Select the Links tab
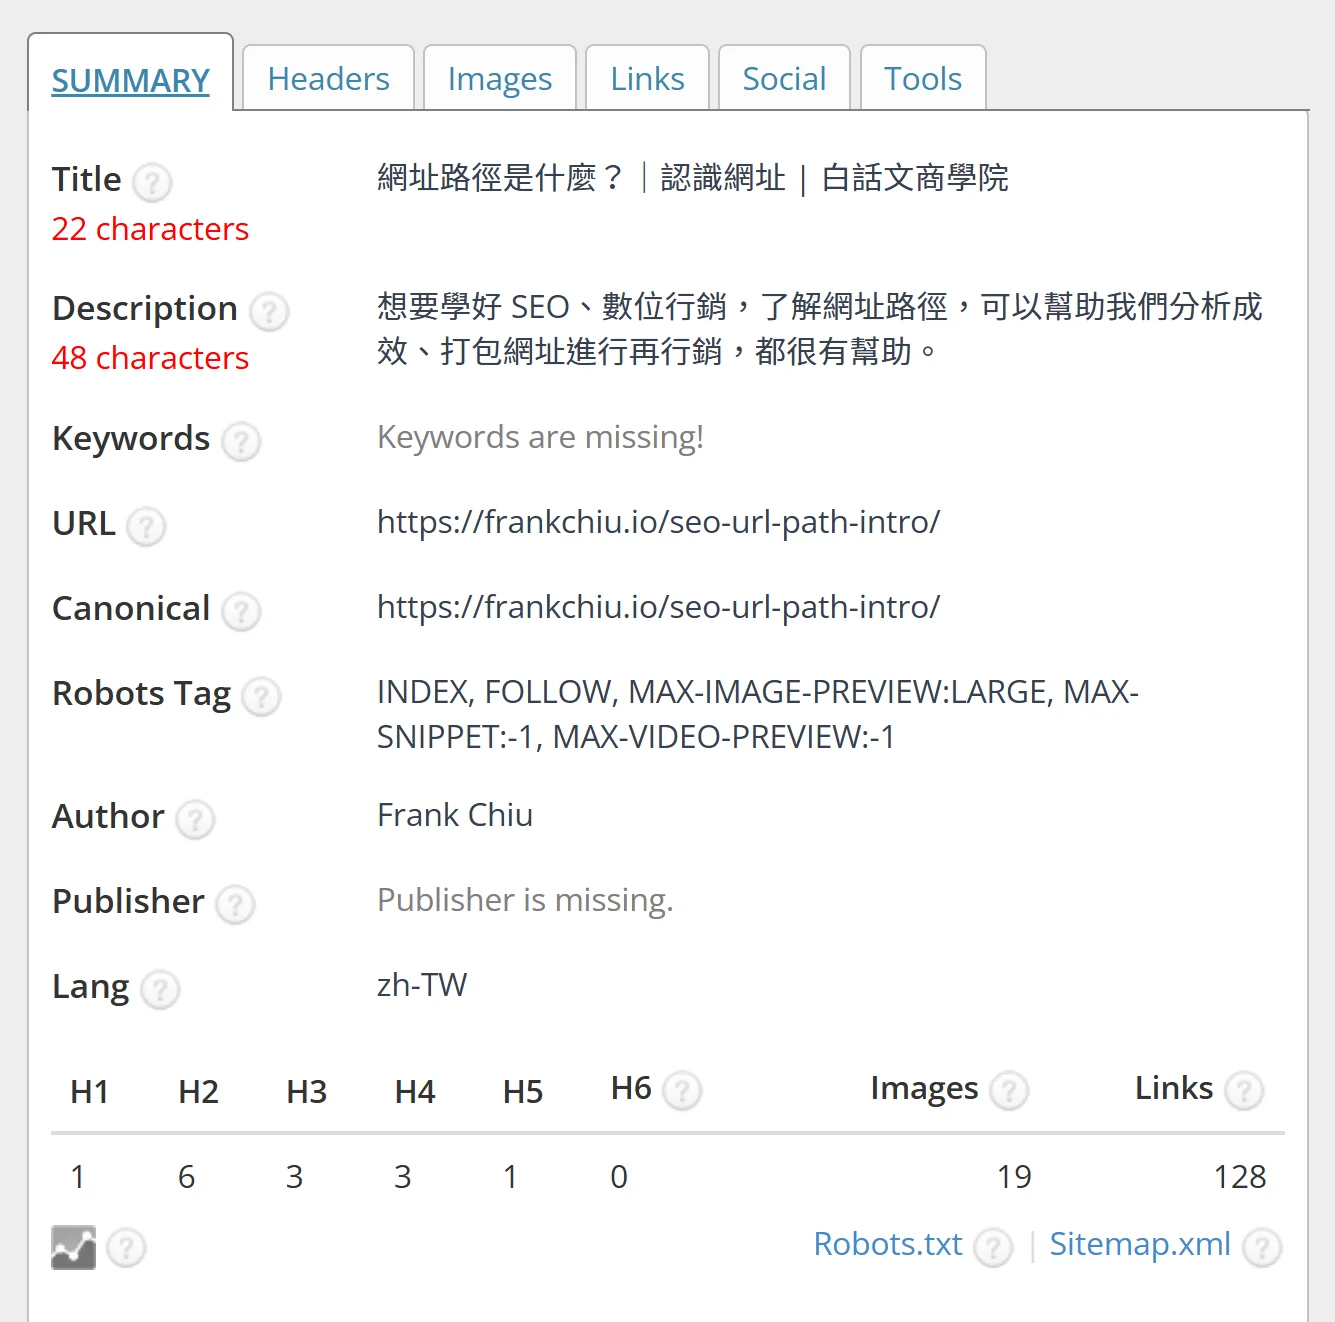 click(647, 79)
